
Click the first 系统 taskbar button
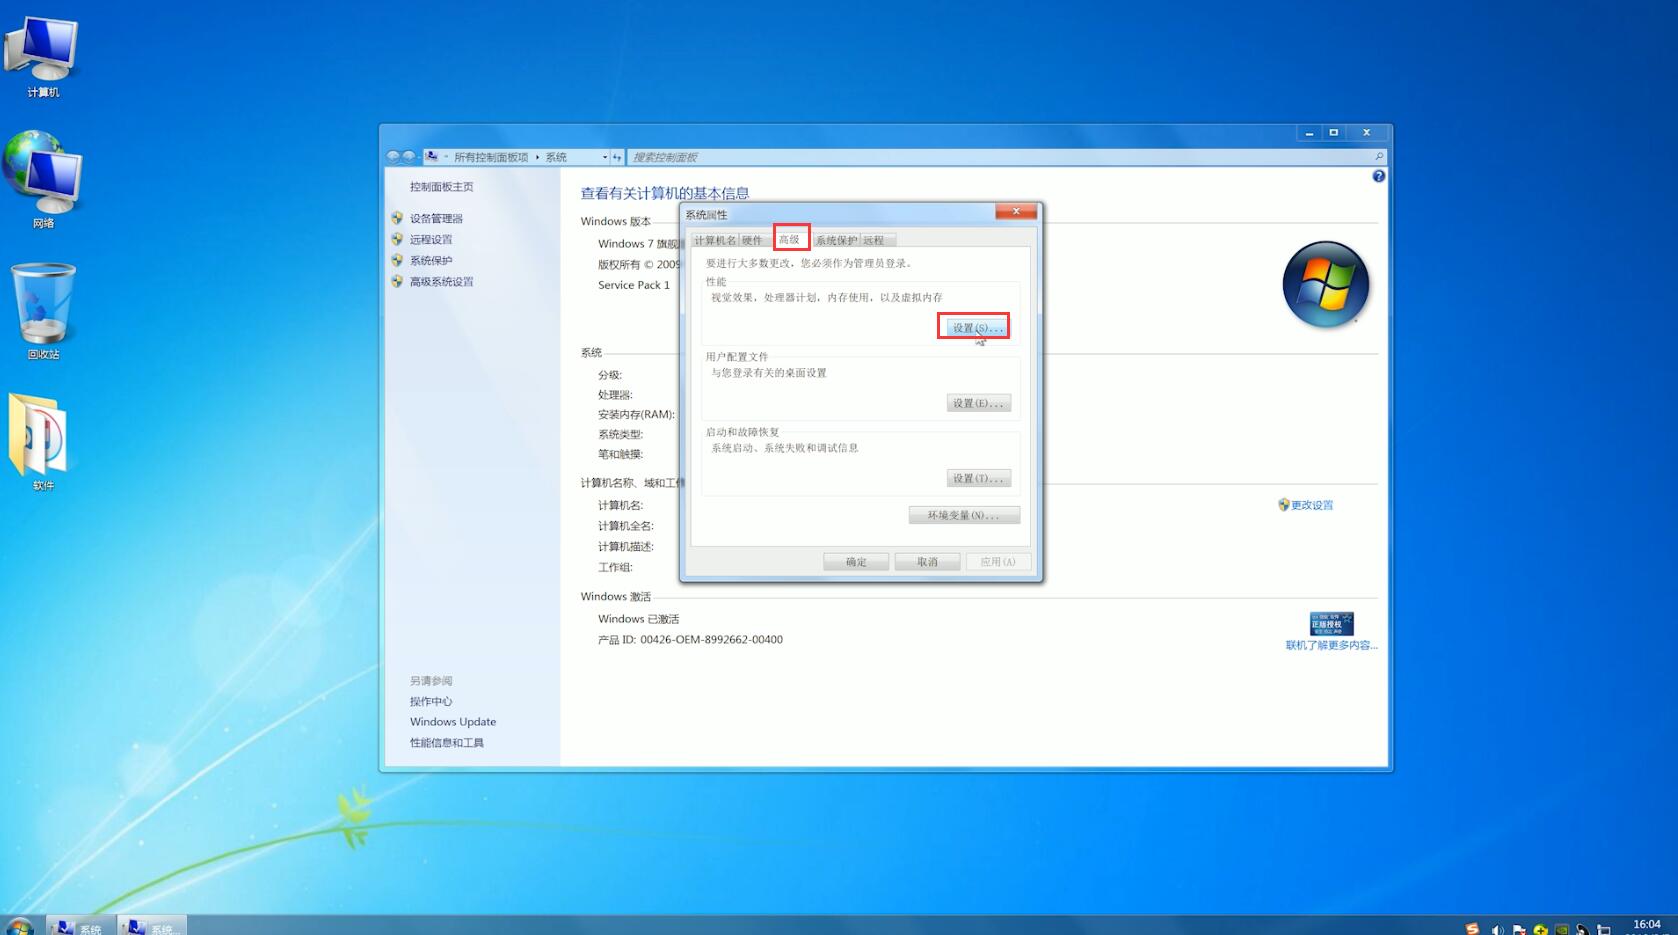tap(81, 927)
